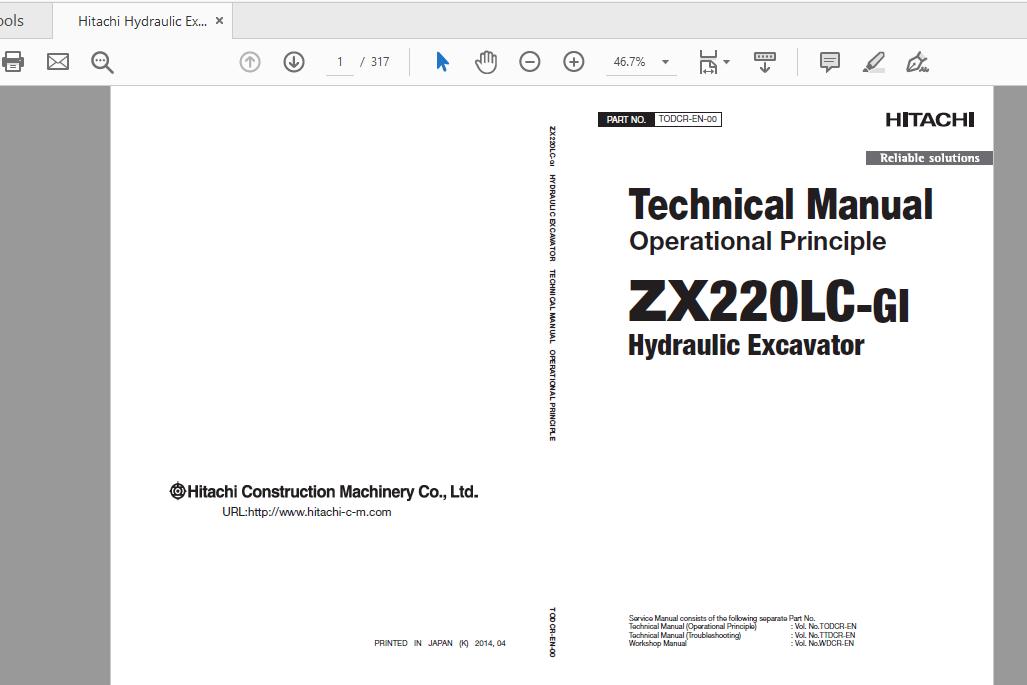1027x685 pixels.
Task: Send file by email envelope icon
Action: point(58,62)
